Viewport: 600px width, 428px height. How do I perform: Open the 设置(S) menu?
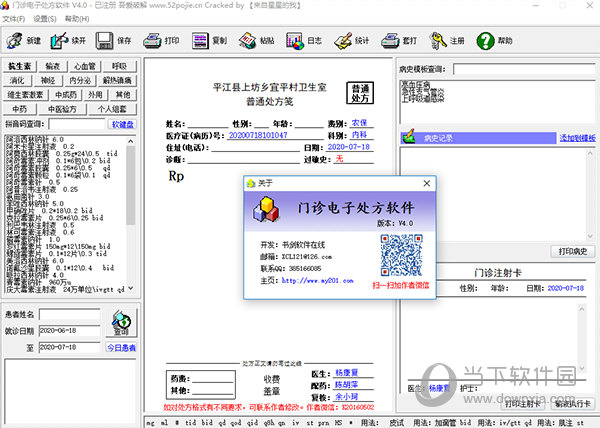tap(44, 18)
